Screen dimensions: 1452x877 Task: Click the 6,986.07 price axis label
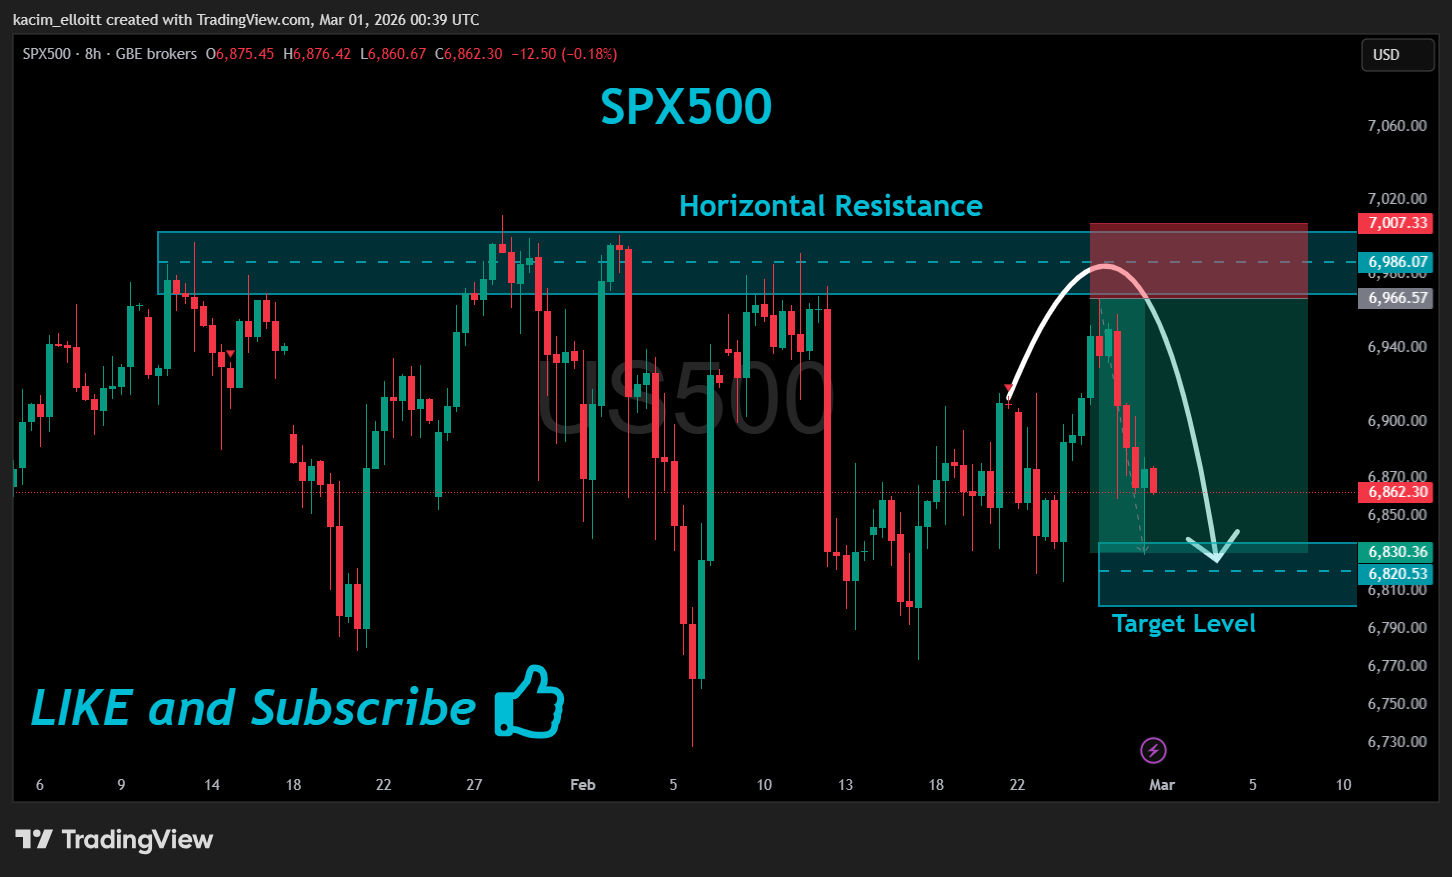pos(1395,262)
